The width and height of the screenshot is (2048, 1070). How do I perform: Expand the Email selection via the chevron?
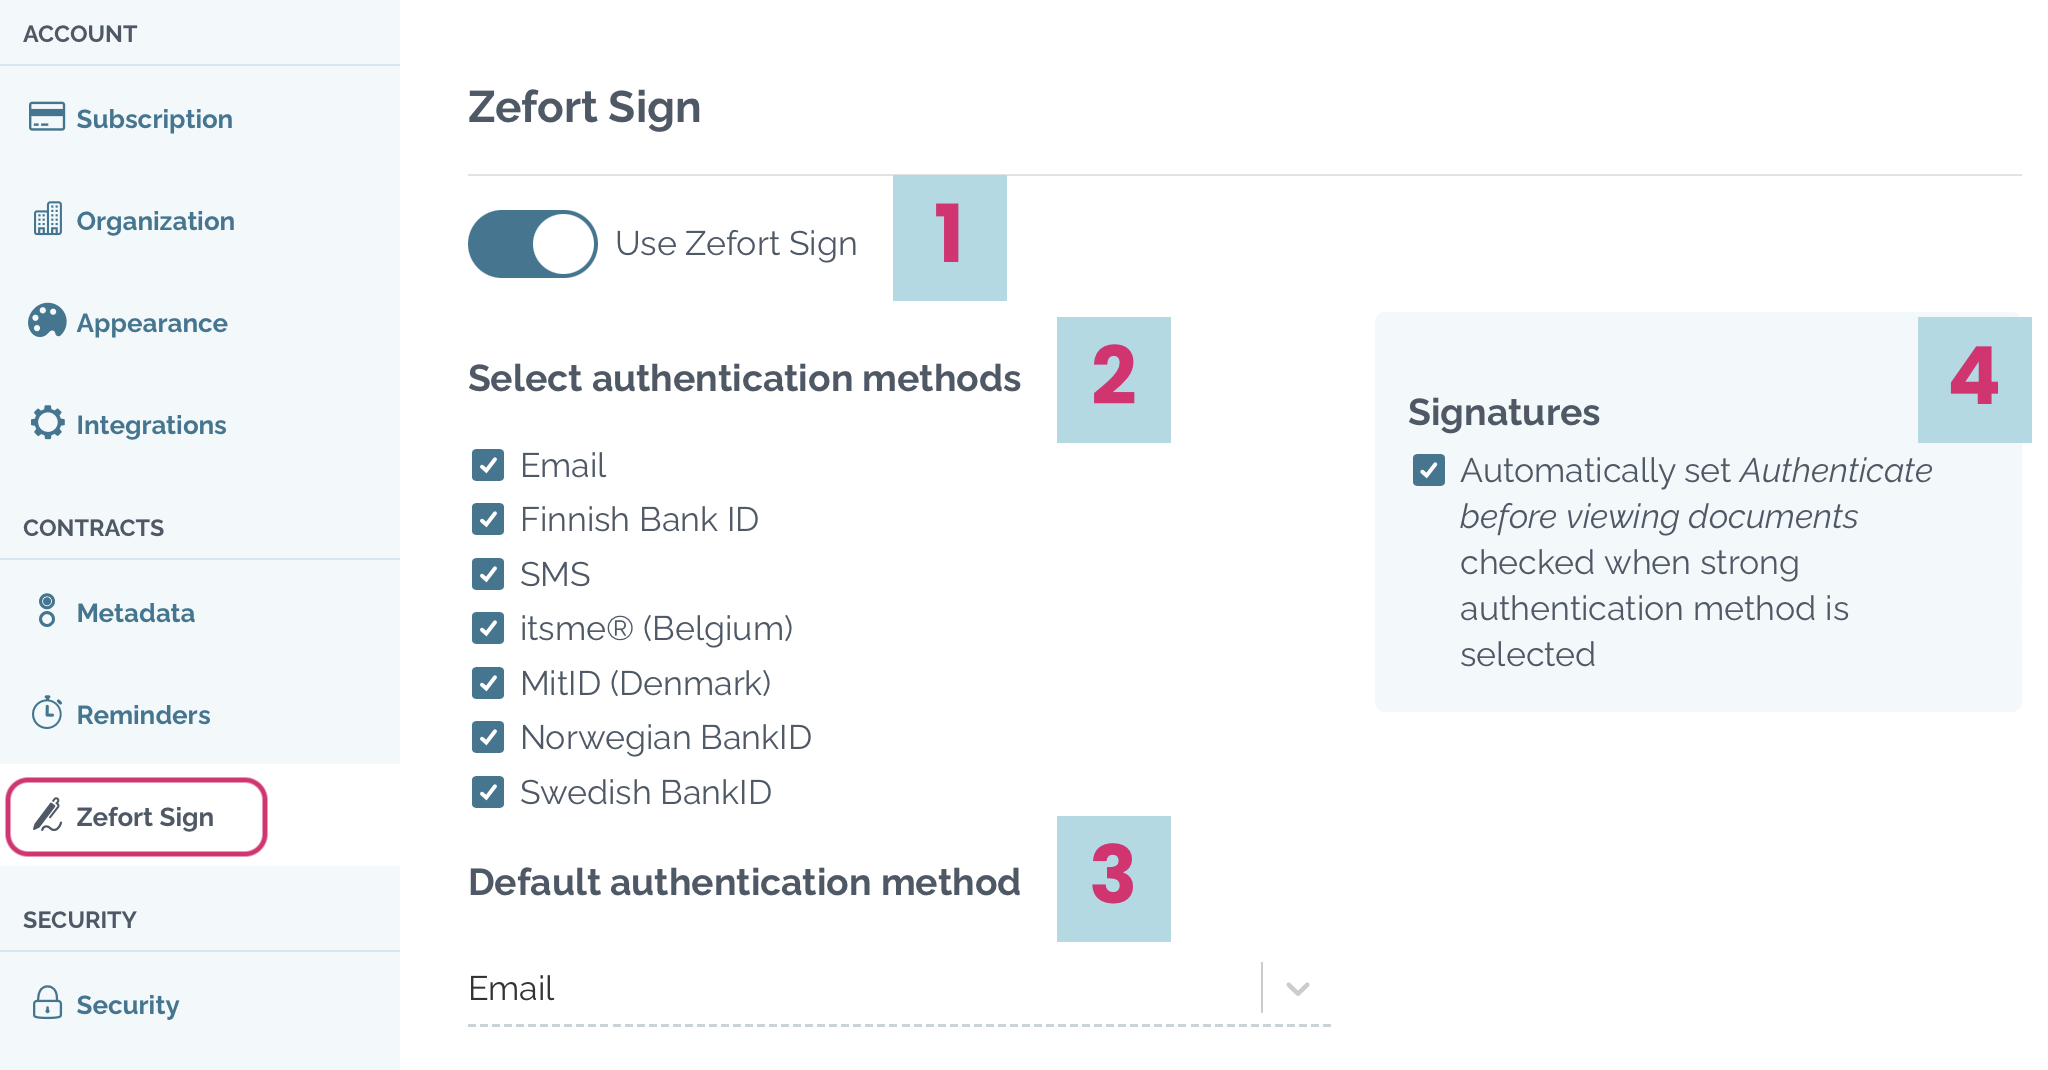click(x=1297, y=989)
